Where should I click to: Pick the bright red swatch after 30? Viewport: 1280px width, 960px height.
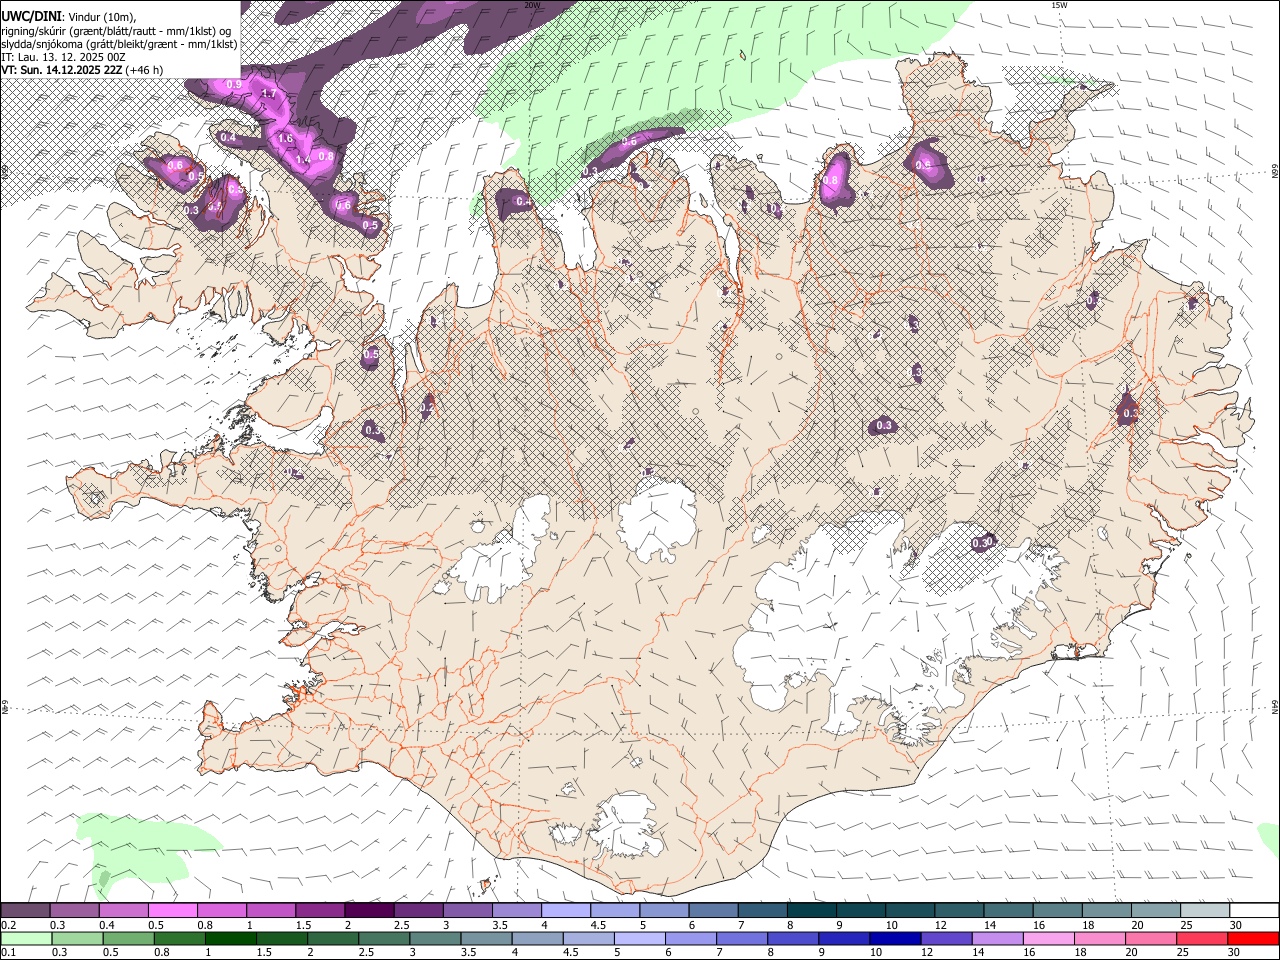(1253, 938)
